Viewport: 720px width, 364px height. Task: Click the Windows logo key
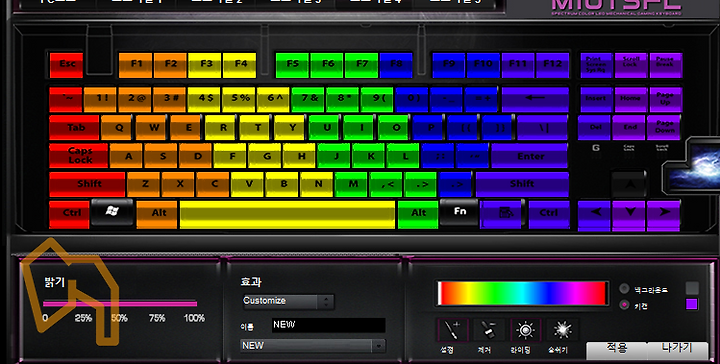tap(112, 212)
